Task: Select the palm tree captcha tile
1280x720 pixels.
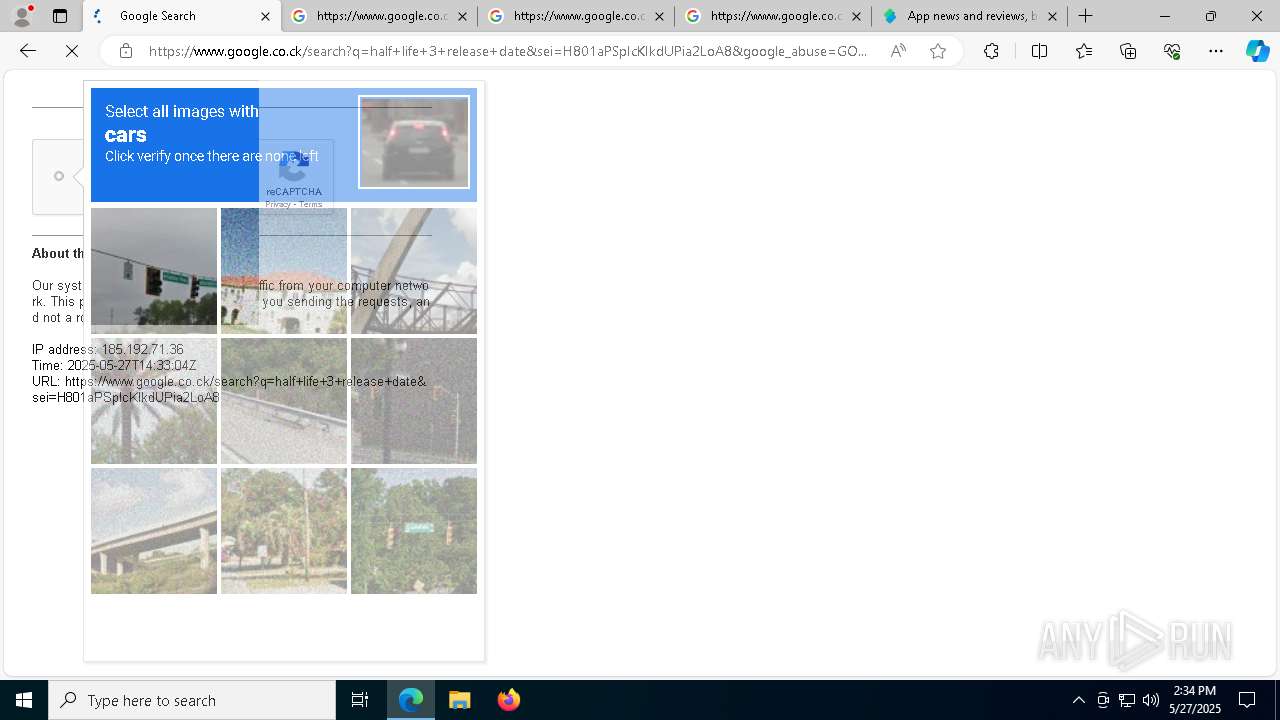Action: pyautogui.click(x=154, y=401)
